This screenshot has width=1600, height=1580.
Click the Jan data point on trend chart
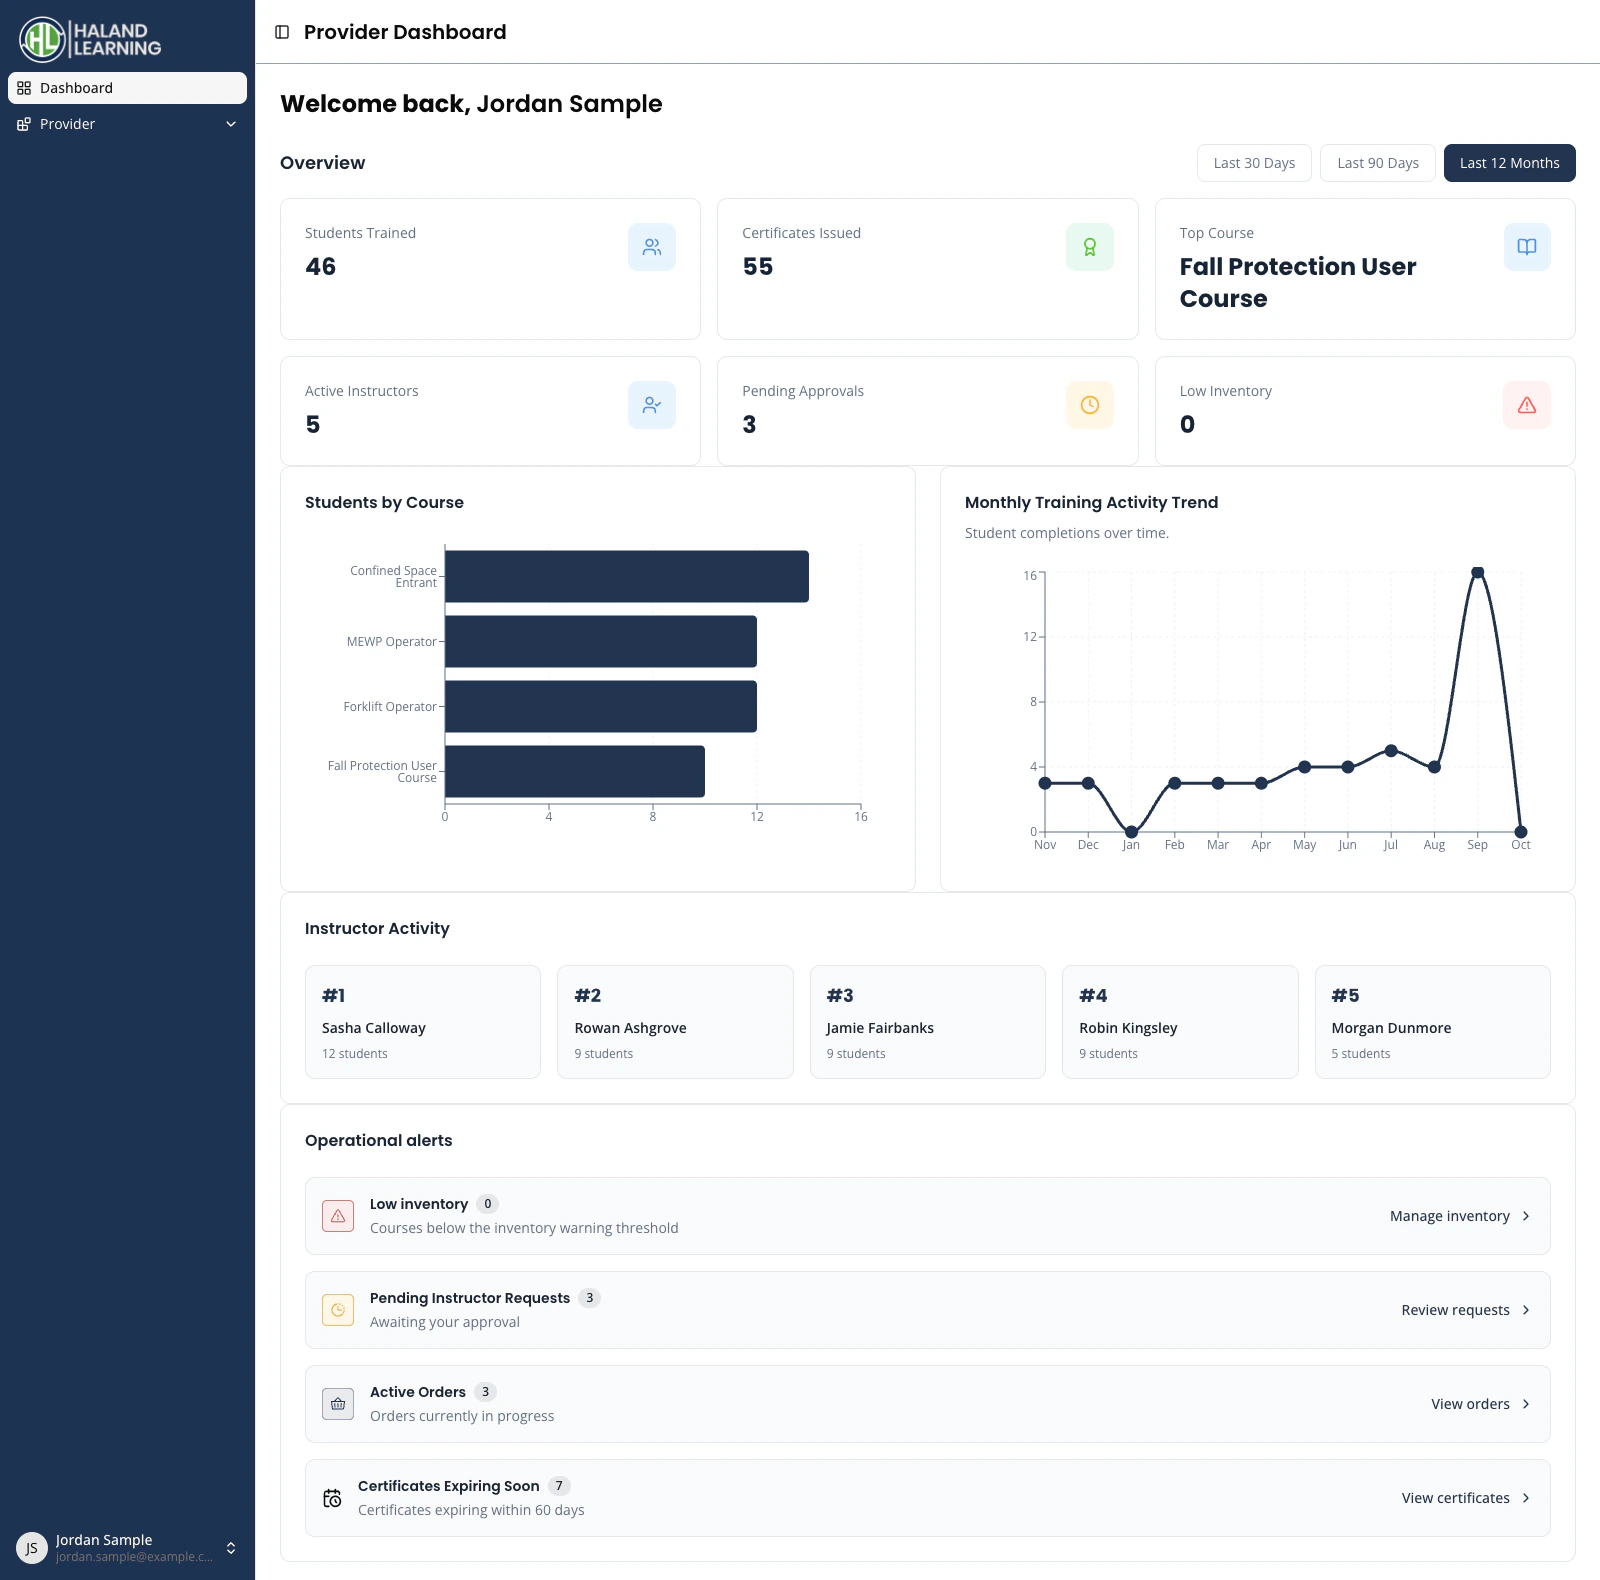(1131, 832)
